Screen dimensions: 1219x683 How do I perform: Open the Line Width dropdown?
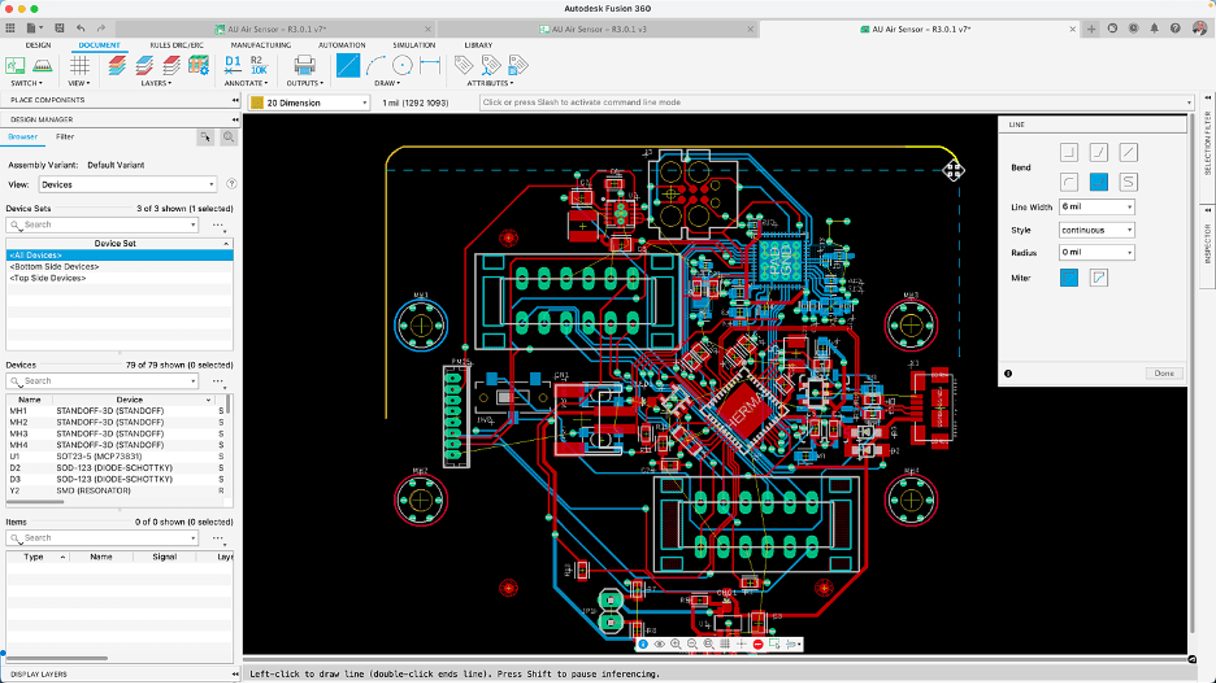[1097, 207]
